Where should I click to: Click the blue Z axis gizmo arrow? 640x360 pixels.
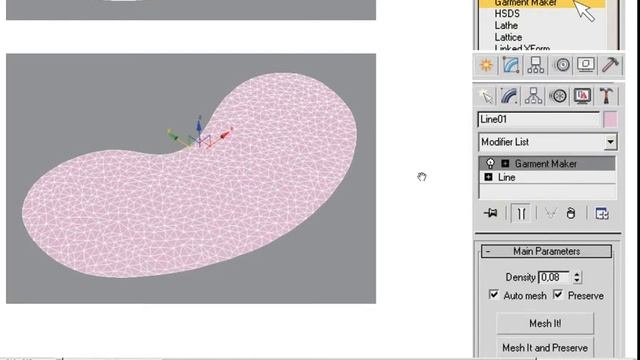pos(199,126)
